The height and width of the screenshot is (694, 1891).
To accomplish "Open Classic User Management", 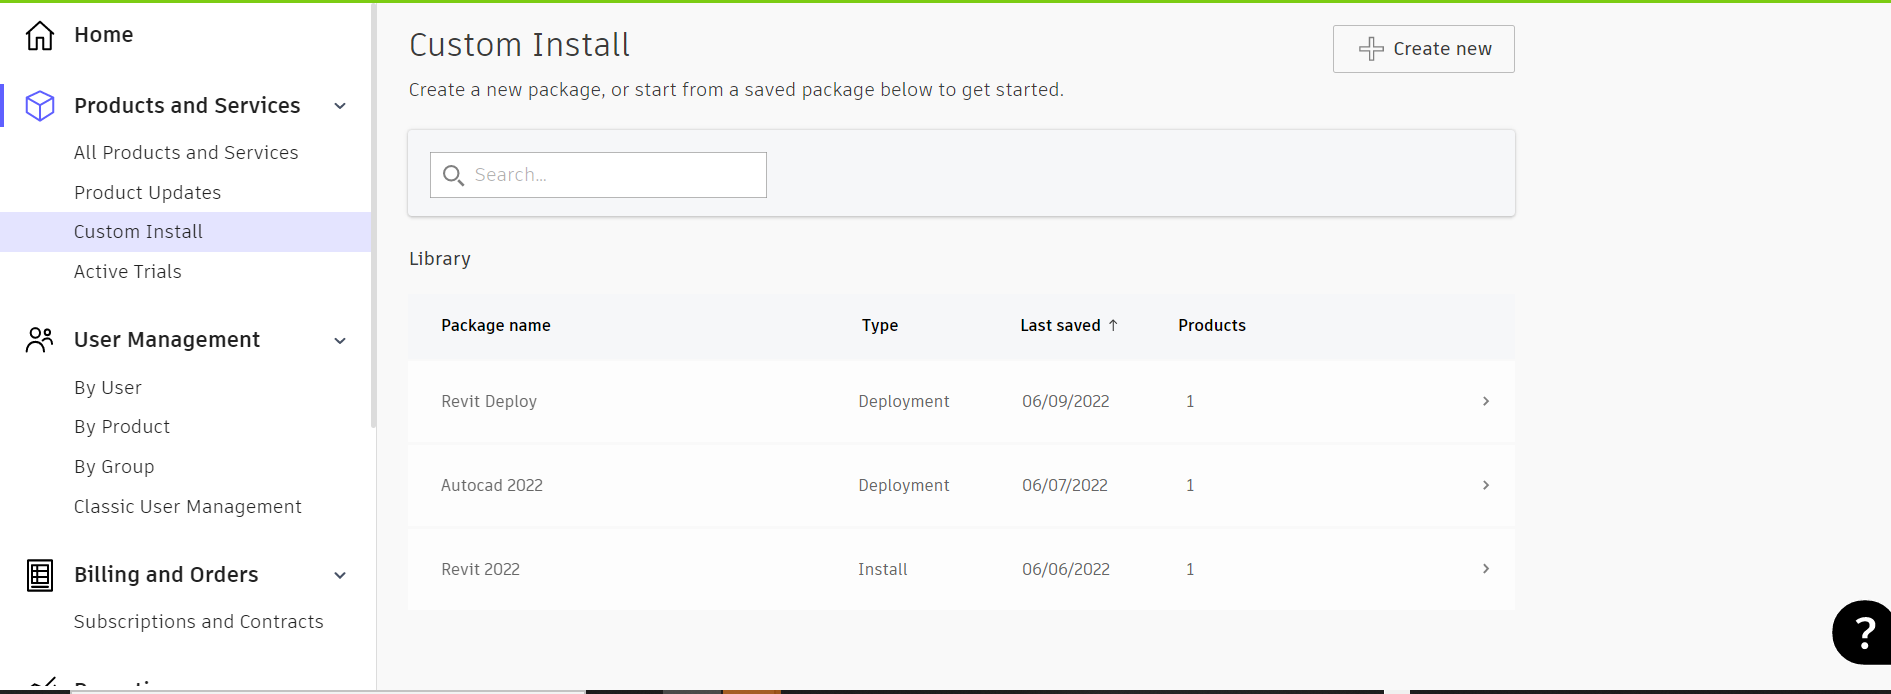I will pos(188,507).
